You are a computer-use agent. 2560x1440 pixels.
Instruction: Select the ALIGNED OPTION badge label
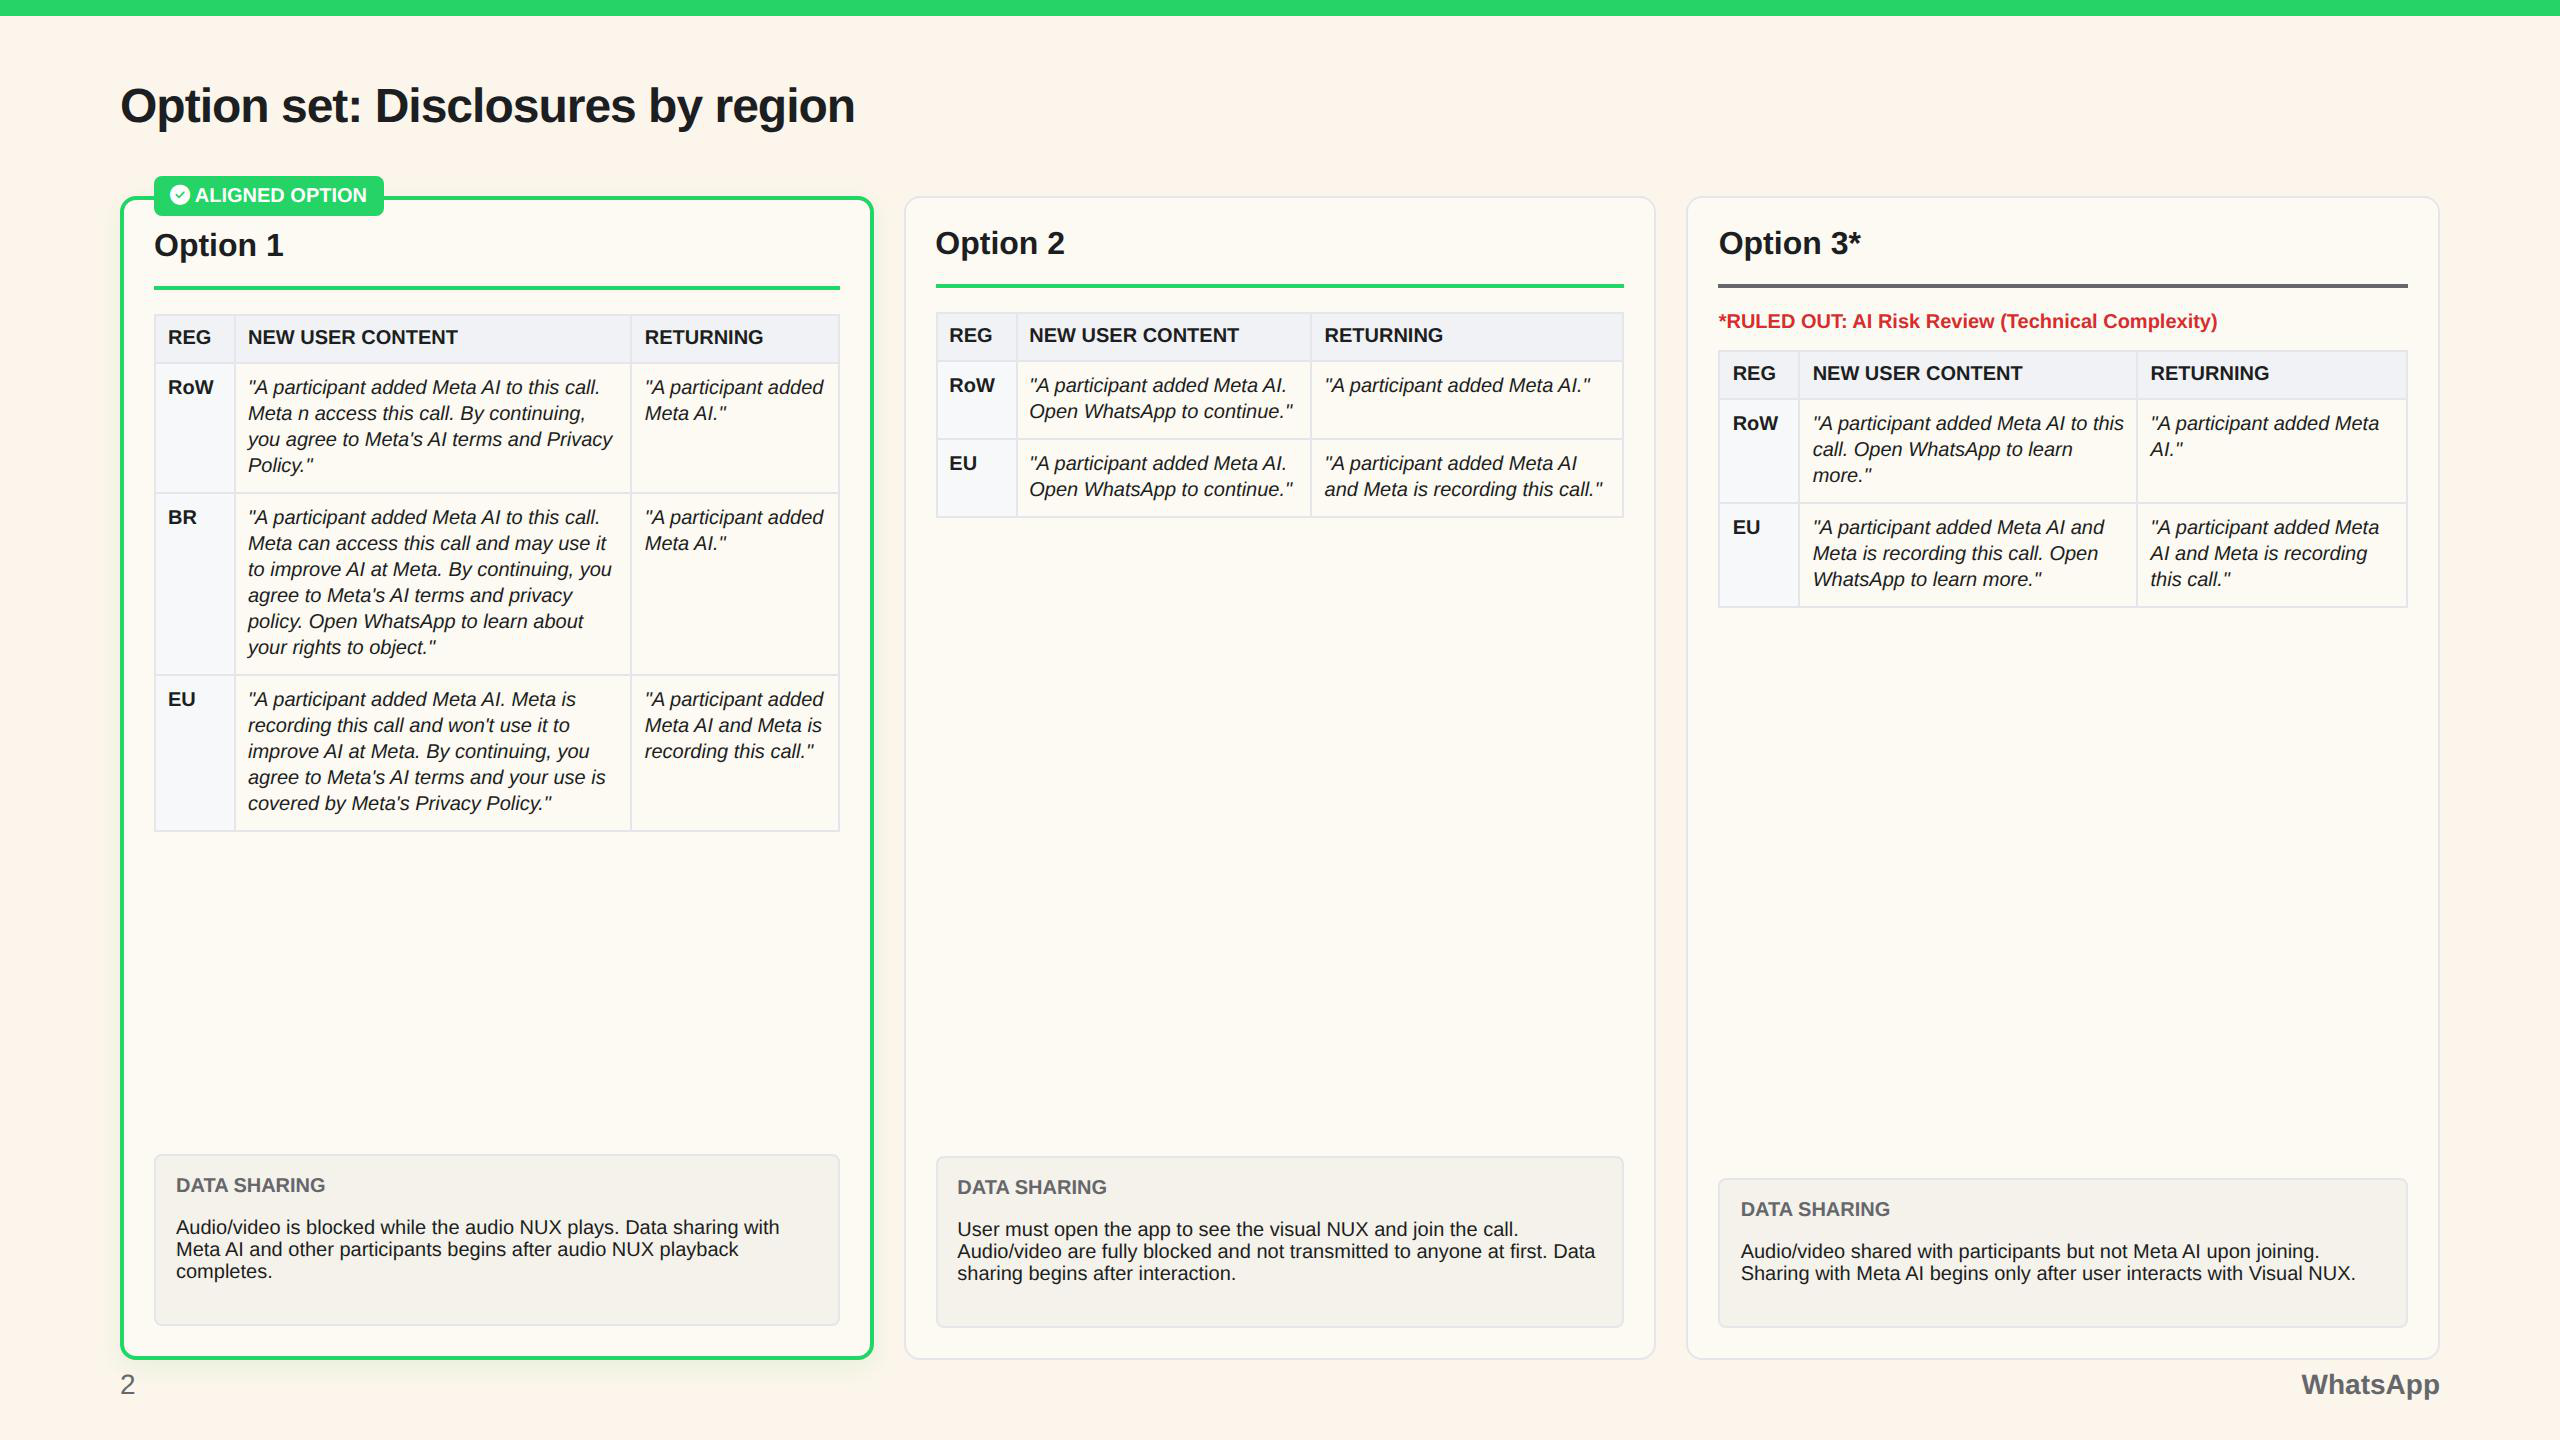point(269,195)
